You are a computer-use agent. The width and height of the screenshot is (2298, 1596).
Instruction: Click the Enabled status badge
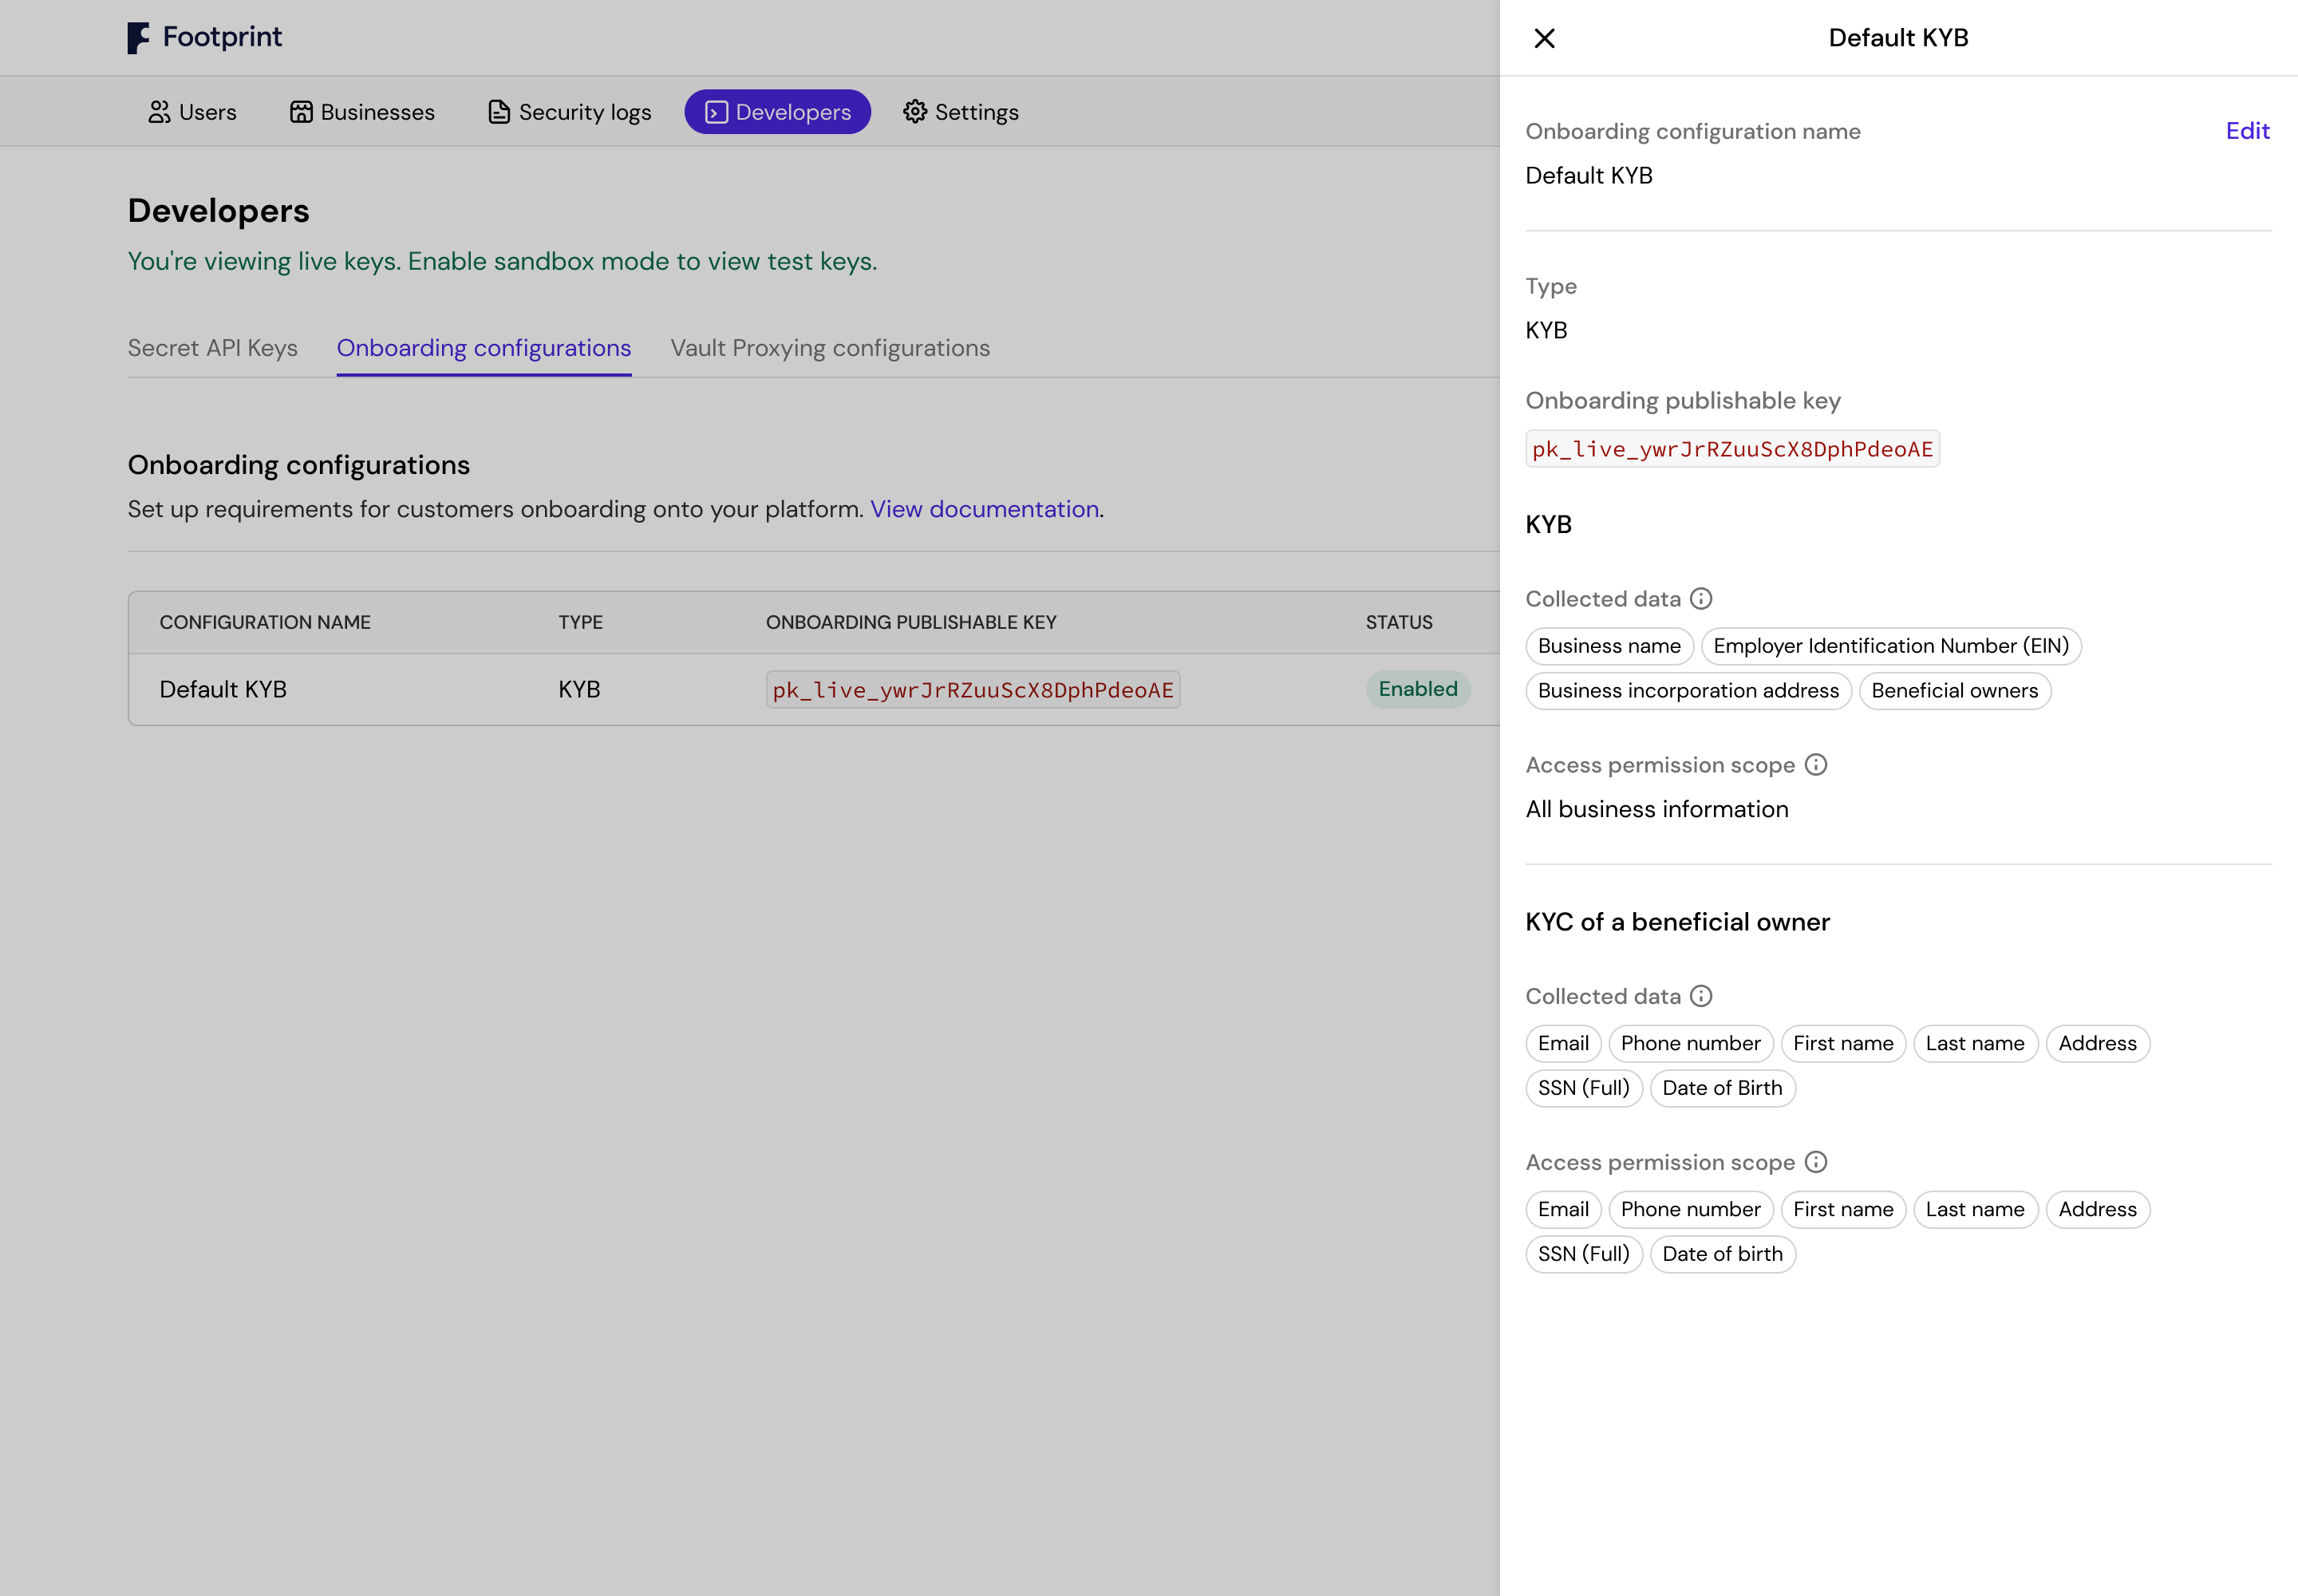pos(1417,689)
